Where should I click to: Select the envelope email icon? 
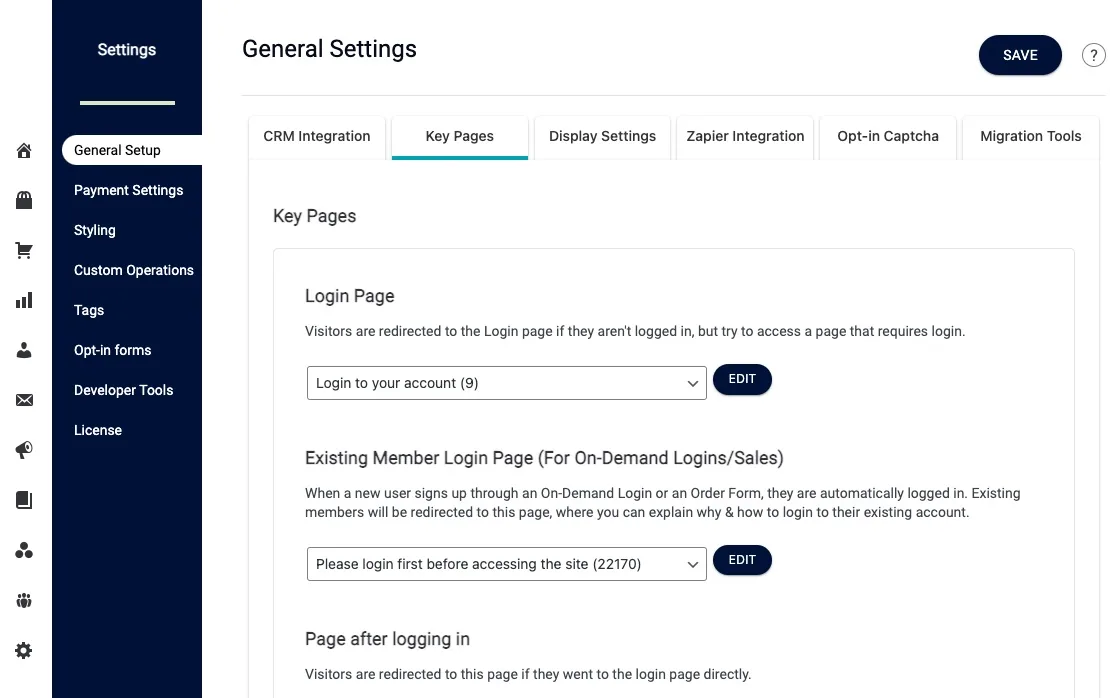click(24, 400)
